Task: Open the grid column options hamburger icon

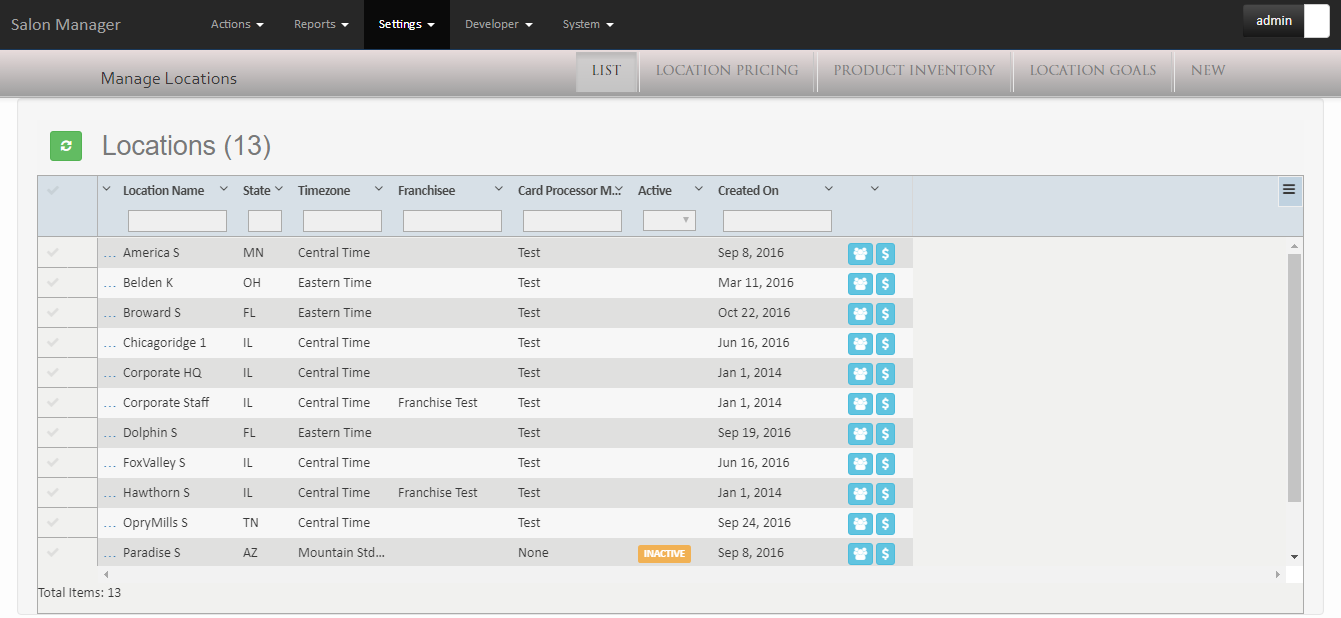Action: pyautogui.click(x=1288, y=190)
